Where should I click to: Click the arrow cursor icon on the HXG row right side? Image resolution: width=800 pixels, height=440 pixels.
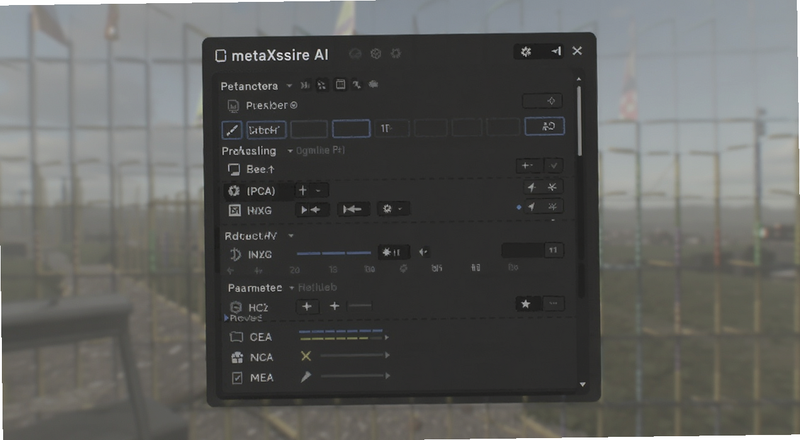(x=532, y=207)
